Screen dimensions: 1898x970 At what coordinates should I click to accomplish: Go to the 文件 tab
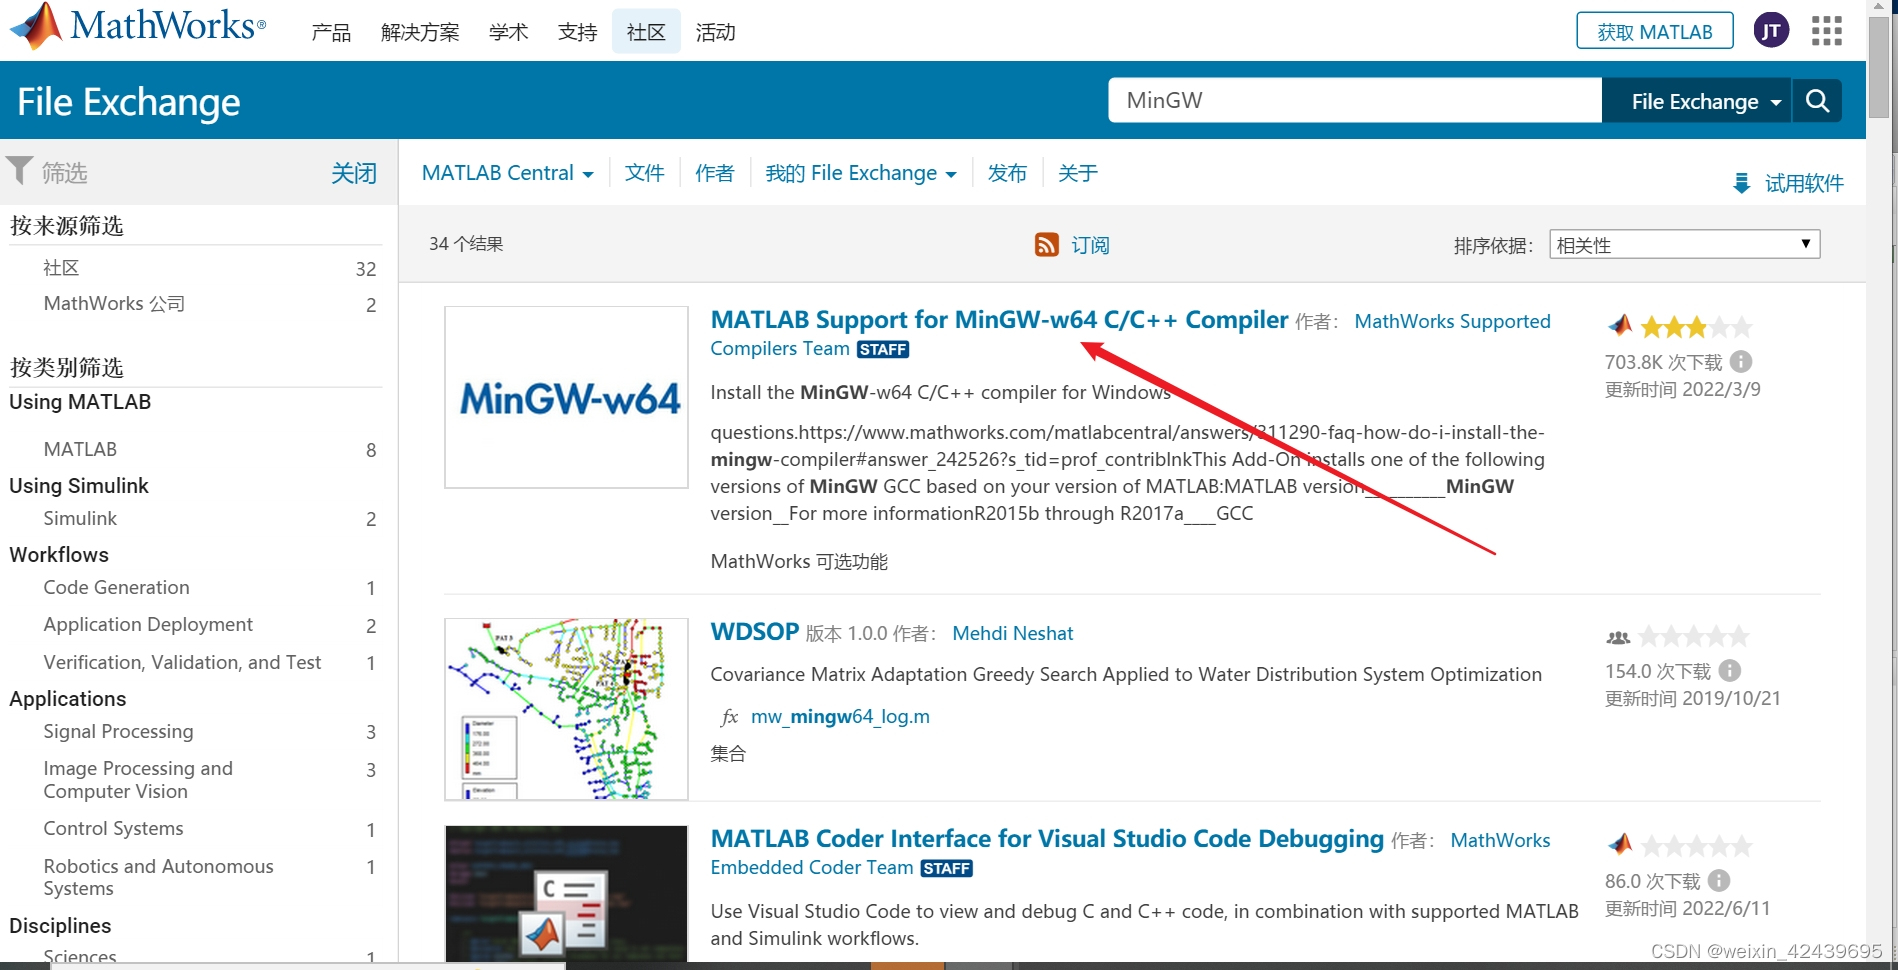click(x=644, y=173)
